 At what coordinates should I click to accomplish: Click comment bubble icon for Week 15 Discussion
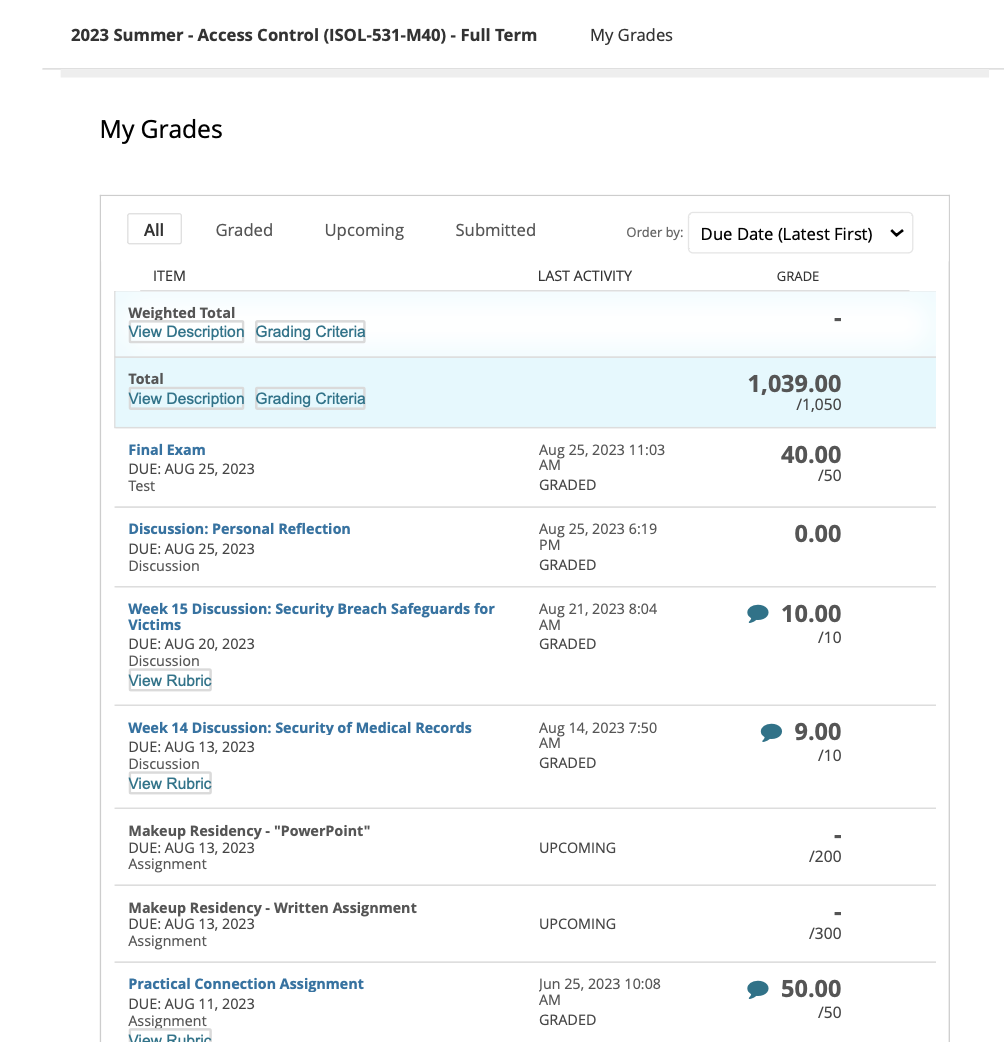point(758,614)
